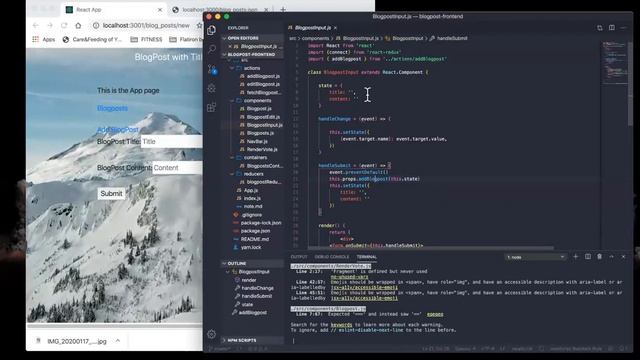Select the Terminal panel tab
This screenshot has height=360, width=640.
[x=367, y=257]
